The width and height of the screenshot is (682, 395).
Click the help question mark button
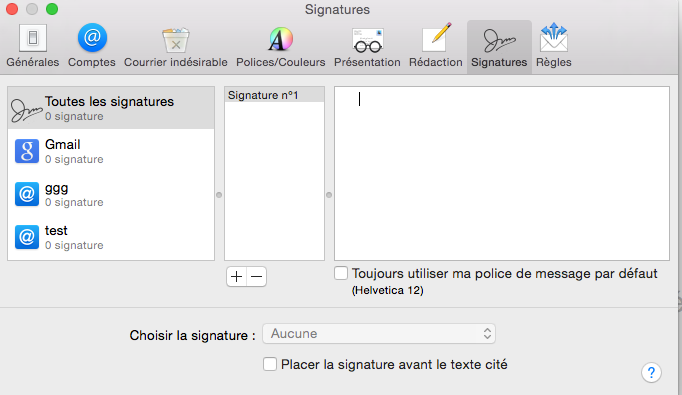pos(651,372)
